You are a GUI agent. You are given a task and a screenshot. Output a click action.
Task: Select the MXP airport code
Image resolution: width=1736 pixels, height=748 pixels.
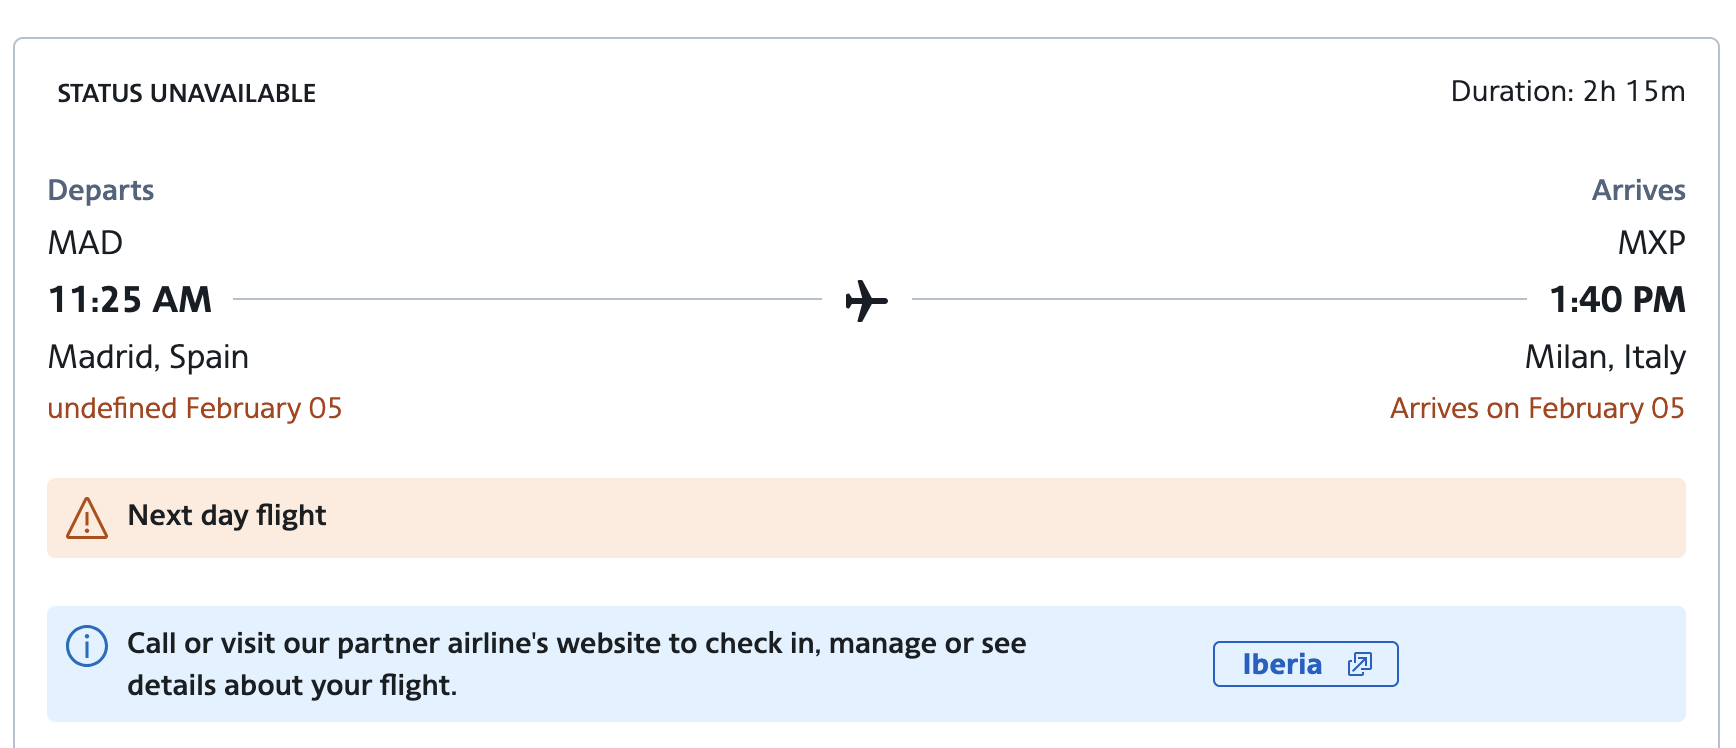tap(1651, 243)
